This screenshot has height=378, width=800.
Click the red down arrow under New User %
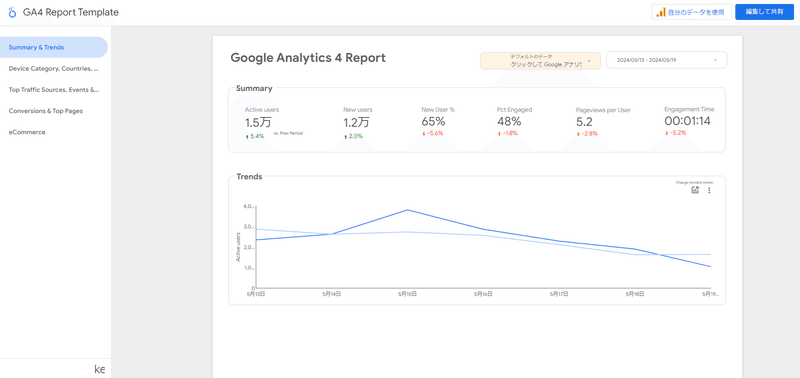tap(423, 134)
